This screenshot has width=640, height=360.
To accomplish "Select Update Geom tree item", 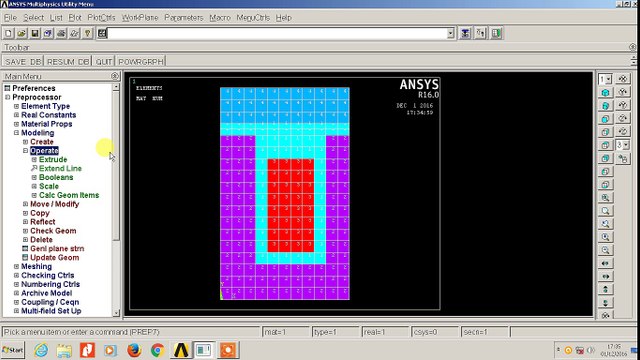I will (x=55, y=258).
